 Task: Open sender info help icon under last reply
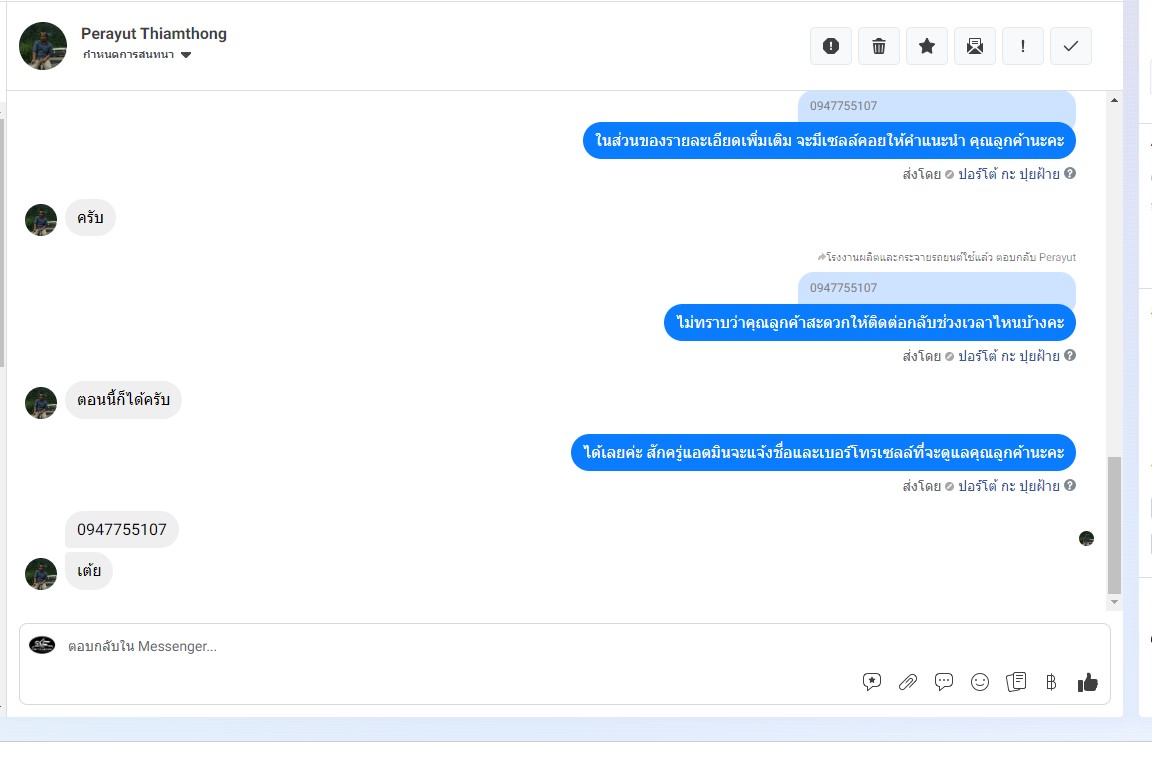coord(1070,485)
